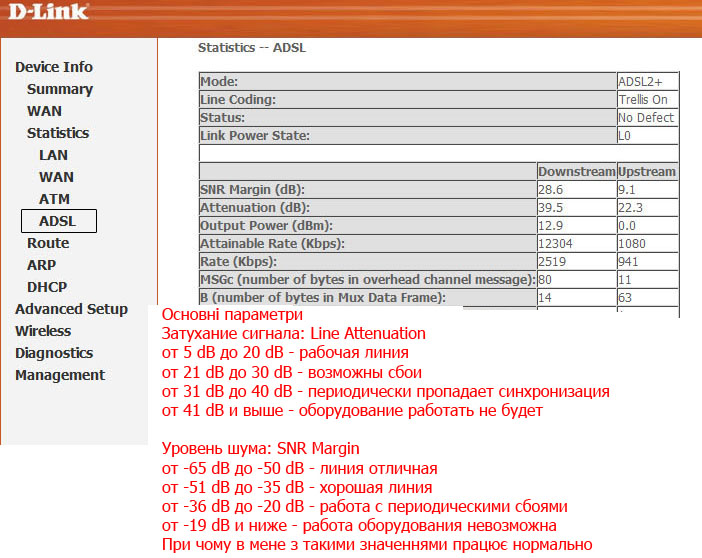Click upstream B value '63'
The image size is (702, 558).
pos(625,297)
